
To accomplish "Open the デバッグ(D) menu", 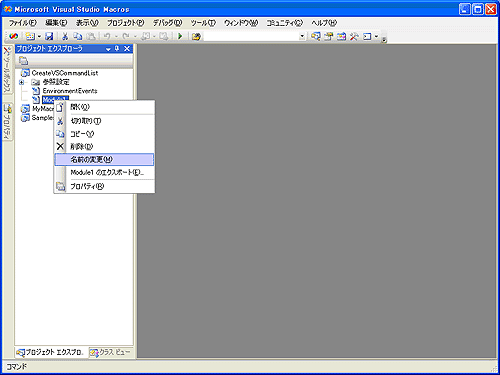I will (167, 23).
